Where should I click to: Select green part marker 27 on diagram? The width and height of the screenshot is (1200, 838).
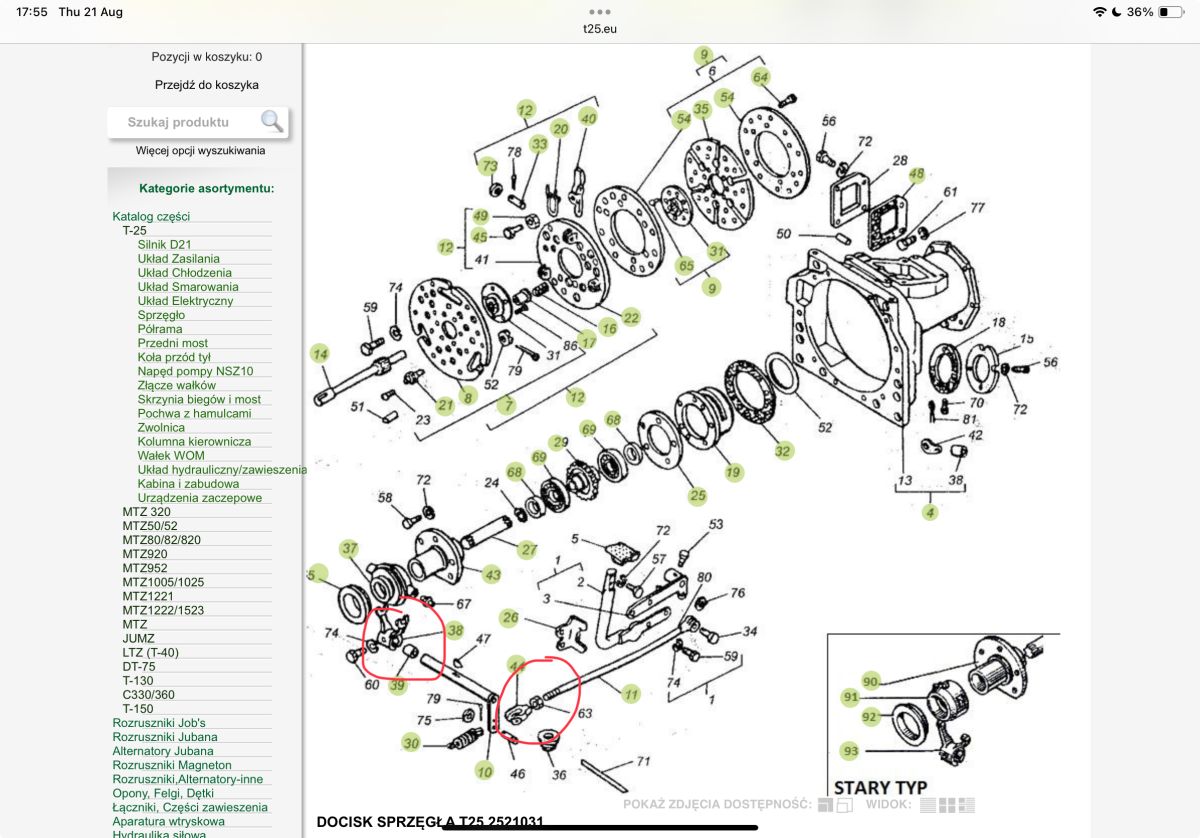point(529,549)
